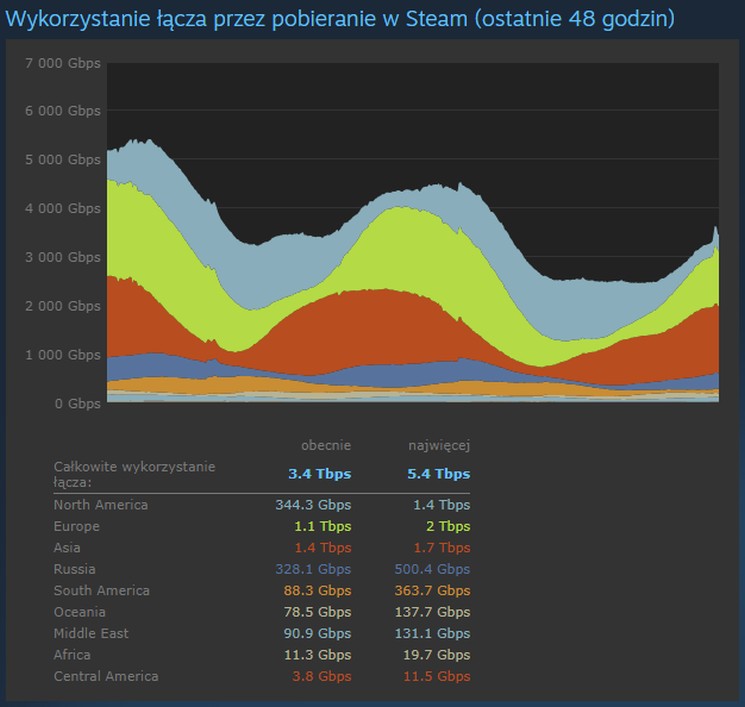Click the South America legend label
Viewport: 745px width, 707px height.
(101, 590)
